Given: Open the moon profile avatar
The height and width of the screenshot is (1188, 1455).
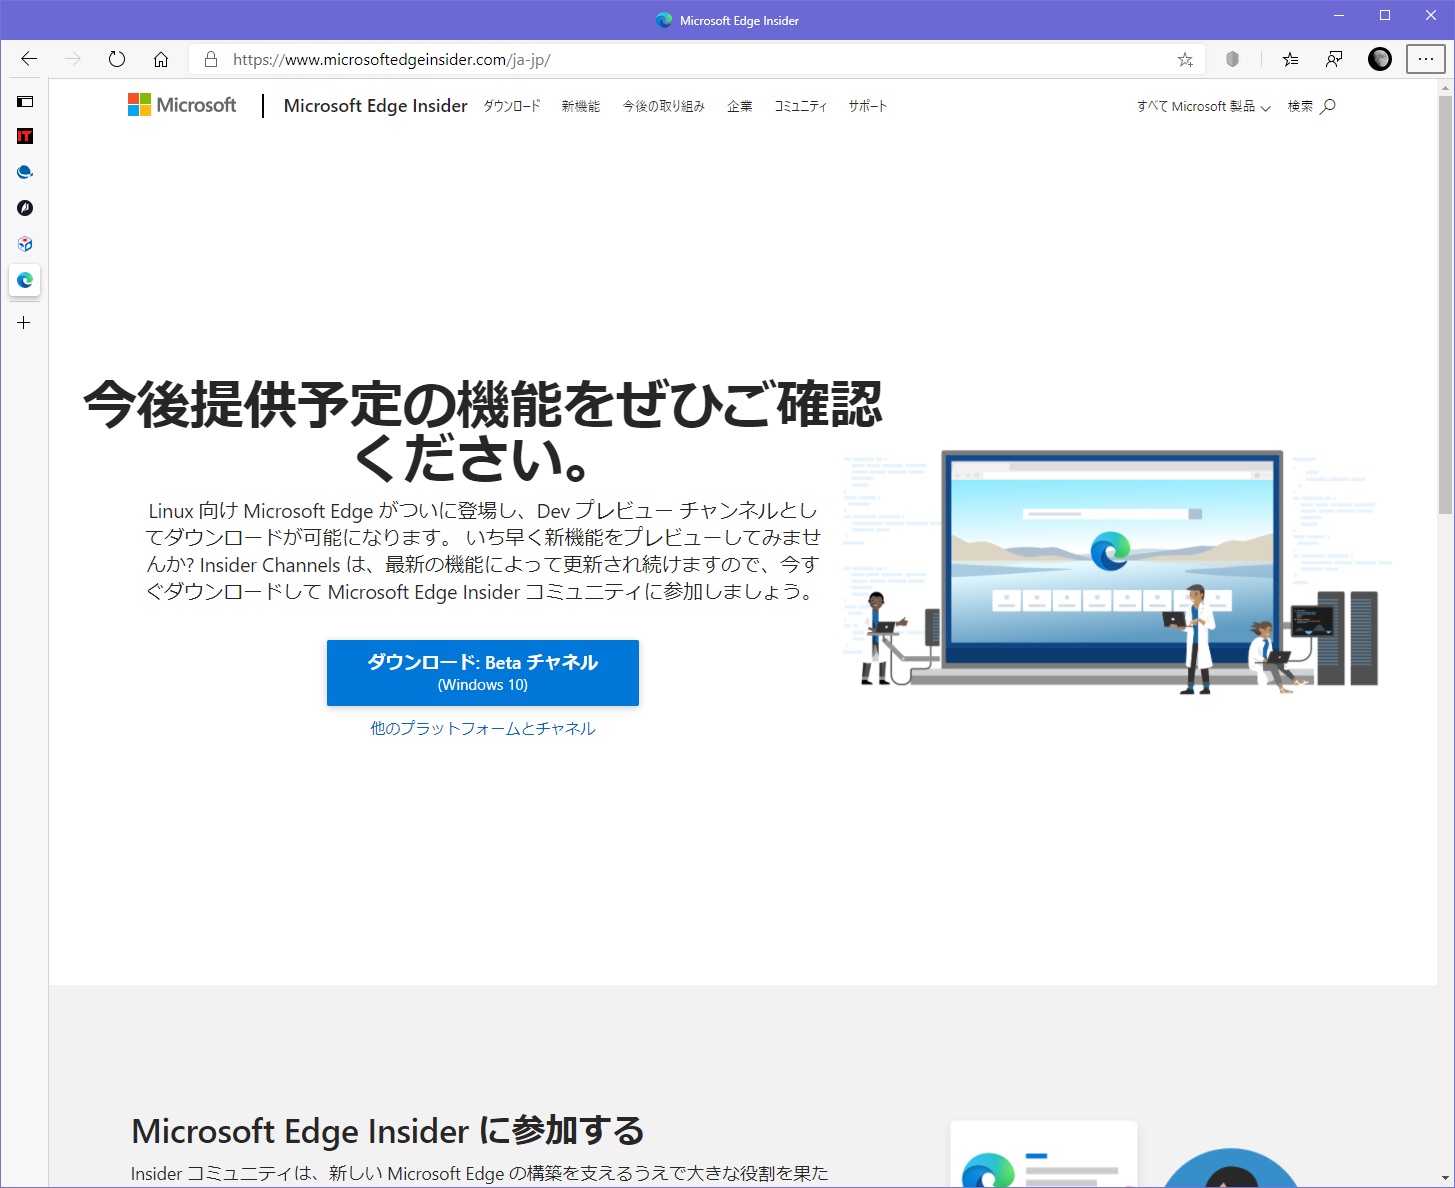Looking at the screenshot, I should tap(1380, 60).
